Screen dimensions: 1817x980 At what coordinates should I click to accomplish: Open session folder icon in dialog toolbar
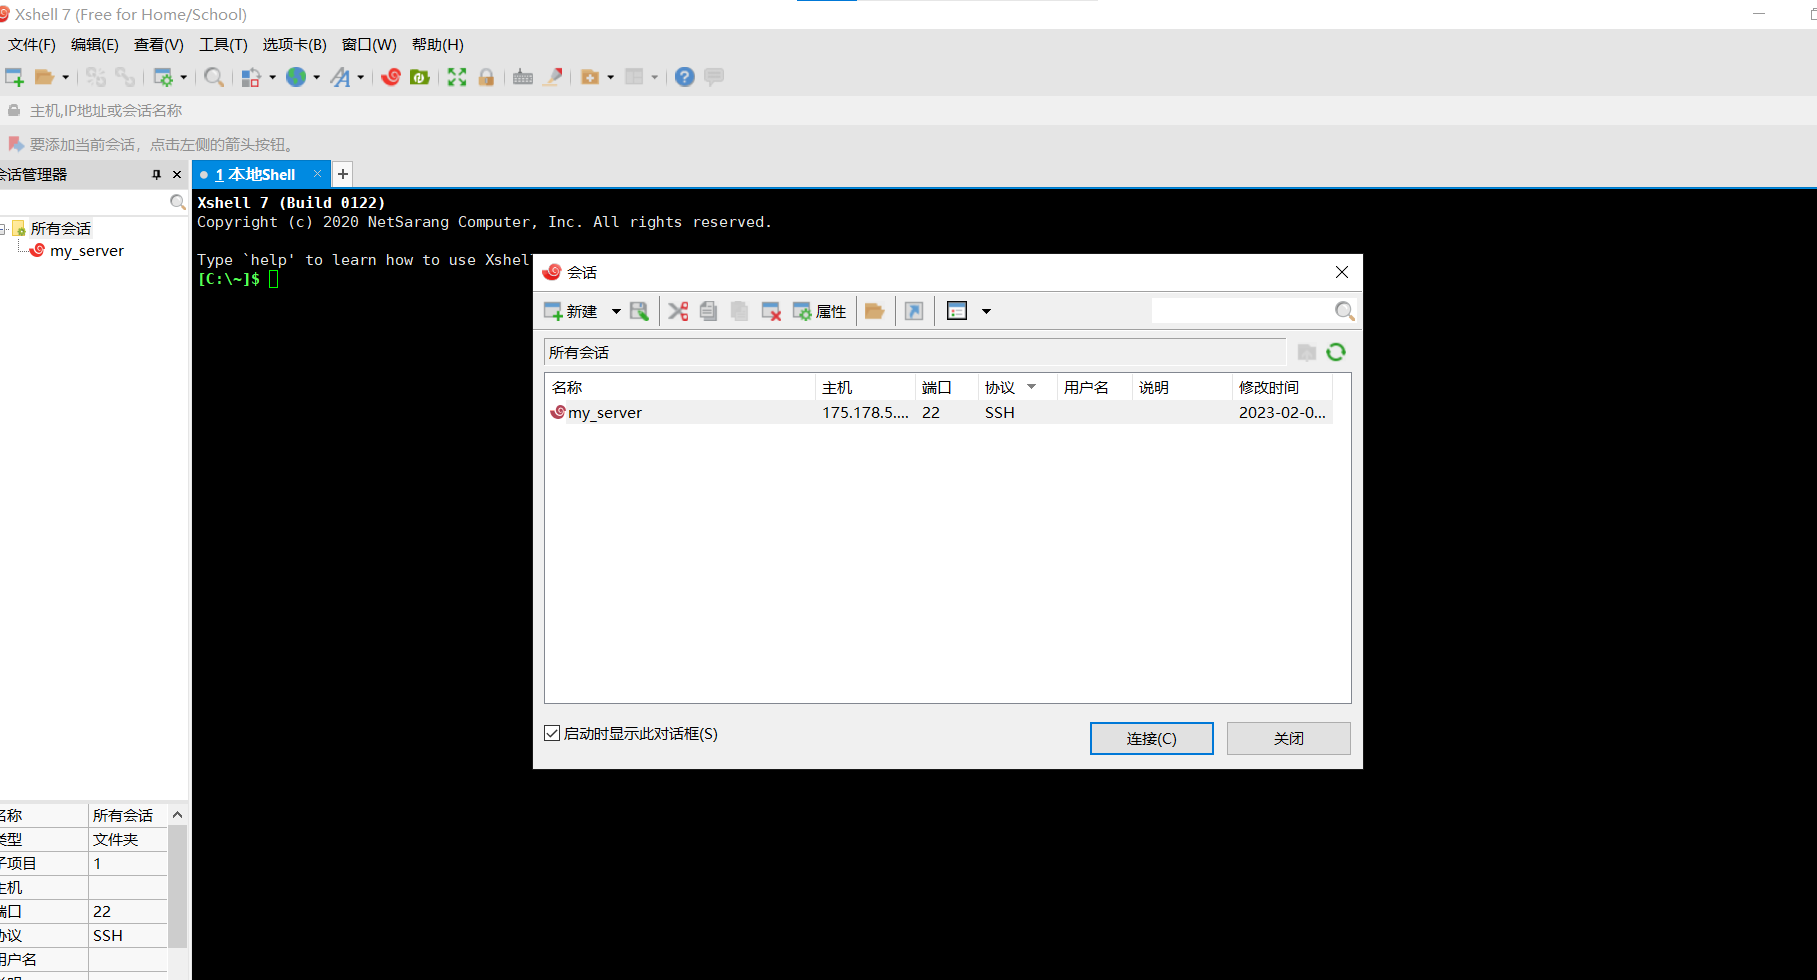(875, 311)
